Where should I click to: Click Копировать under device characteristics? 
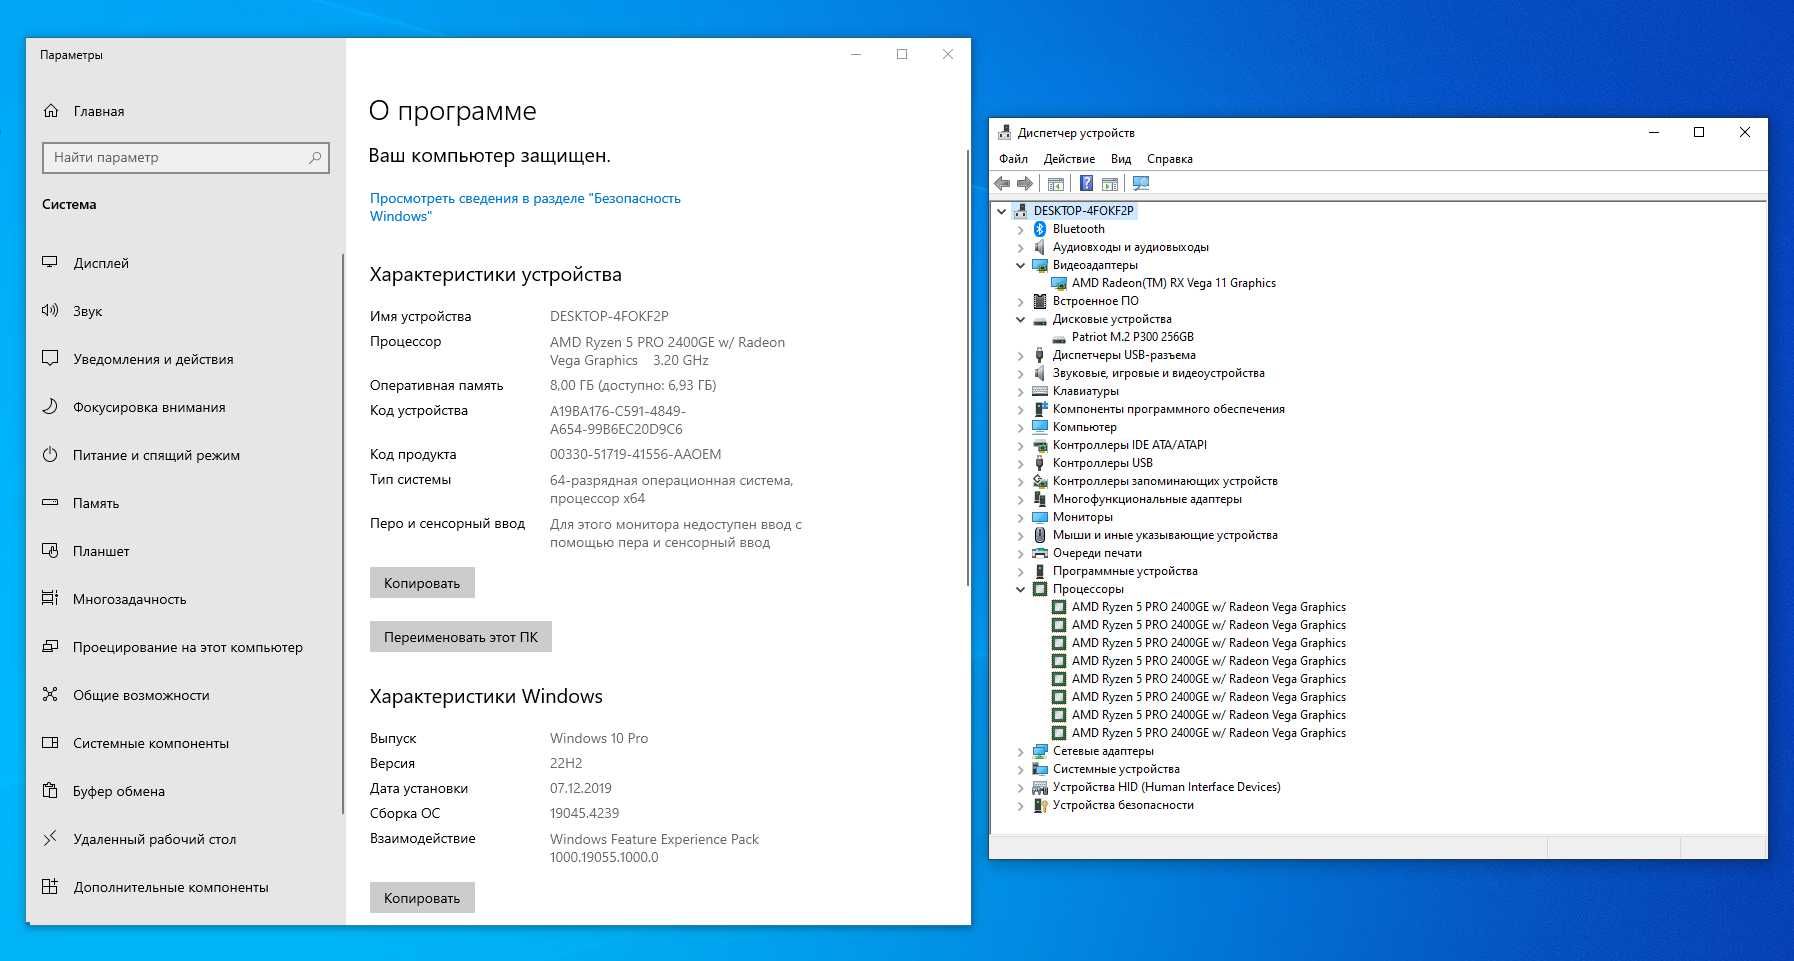pyautogui.click(x=422, y=583)
